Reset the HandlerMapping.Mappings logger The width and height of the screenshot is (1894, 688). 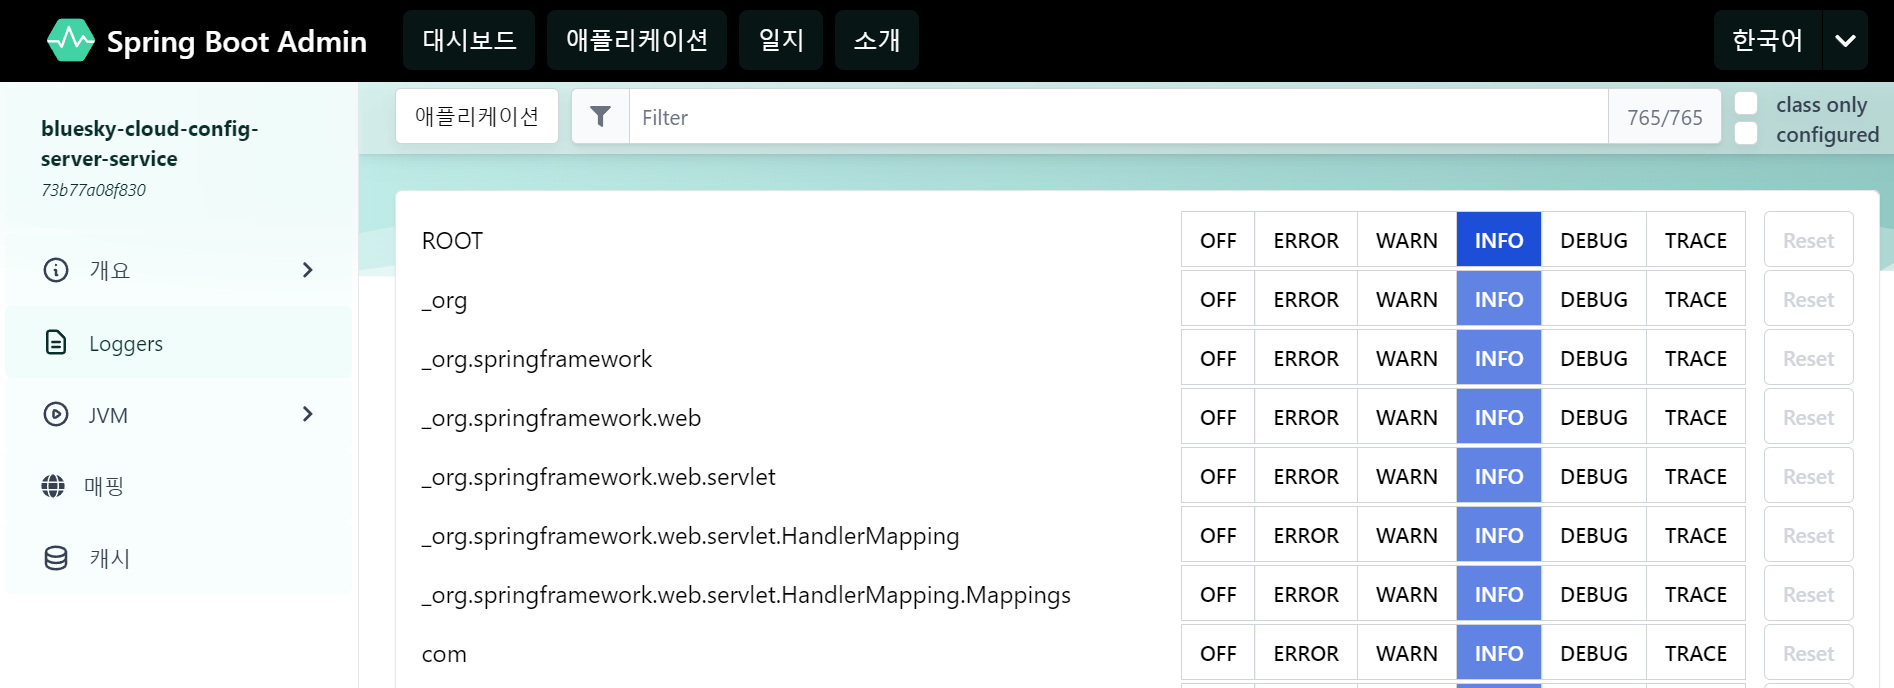[x=1808, y=594]
